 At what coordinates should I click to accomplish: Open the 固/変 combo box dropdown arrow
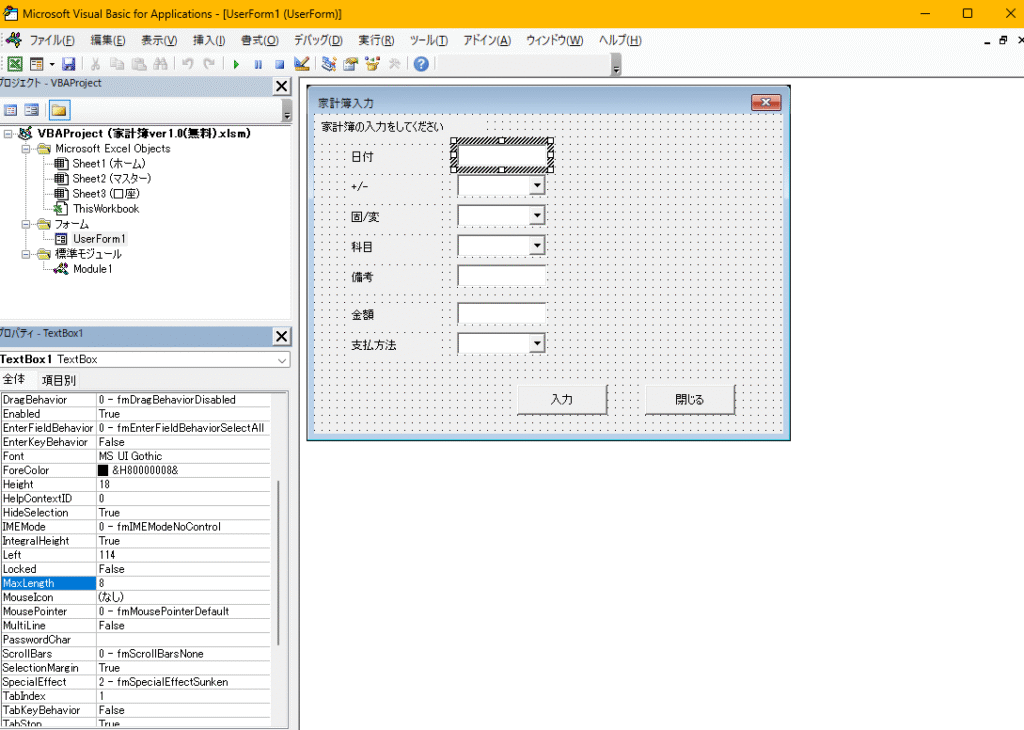(537, 215)
